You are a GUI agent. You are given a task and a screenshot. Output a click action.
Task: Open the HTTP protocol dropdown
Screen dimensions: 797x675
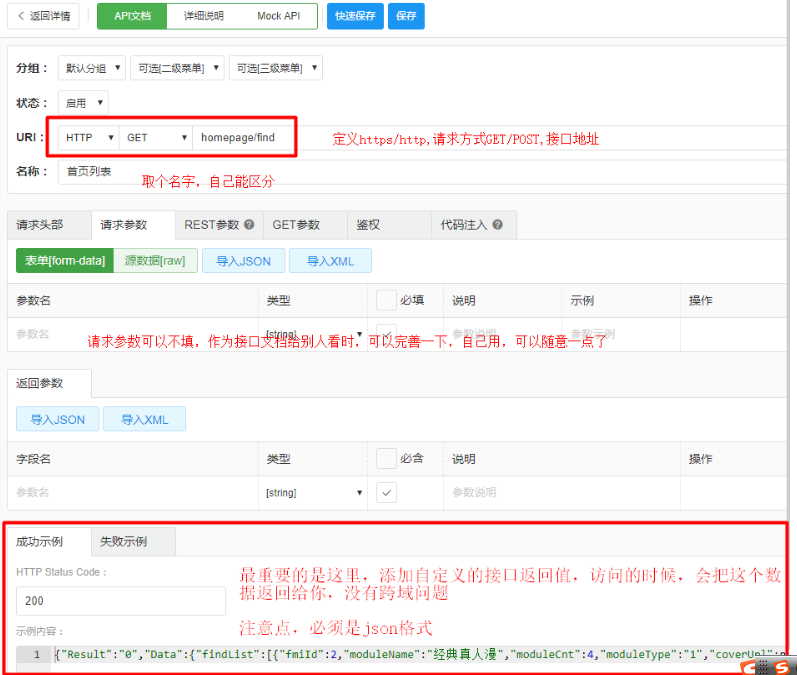coord(89,138)
